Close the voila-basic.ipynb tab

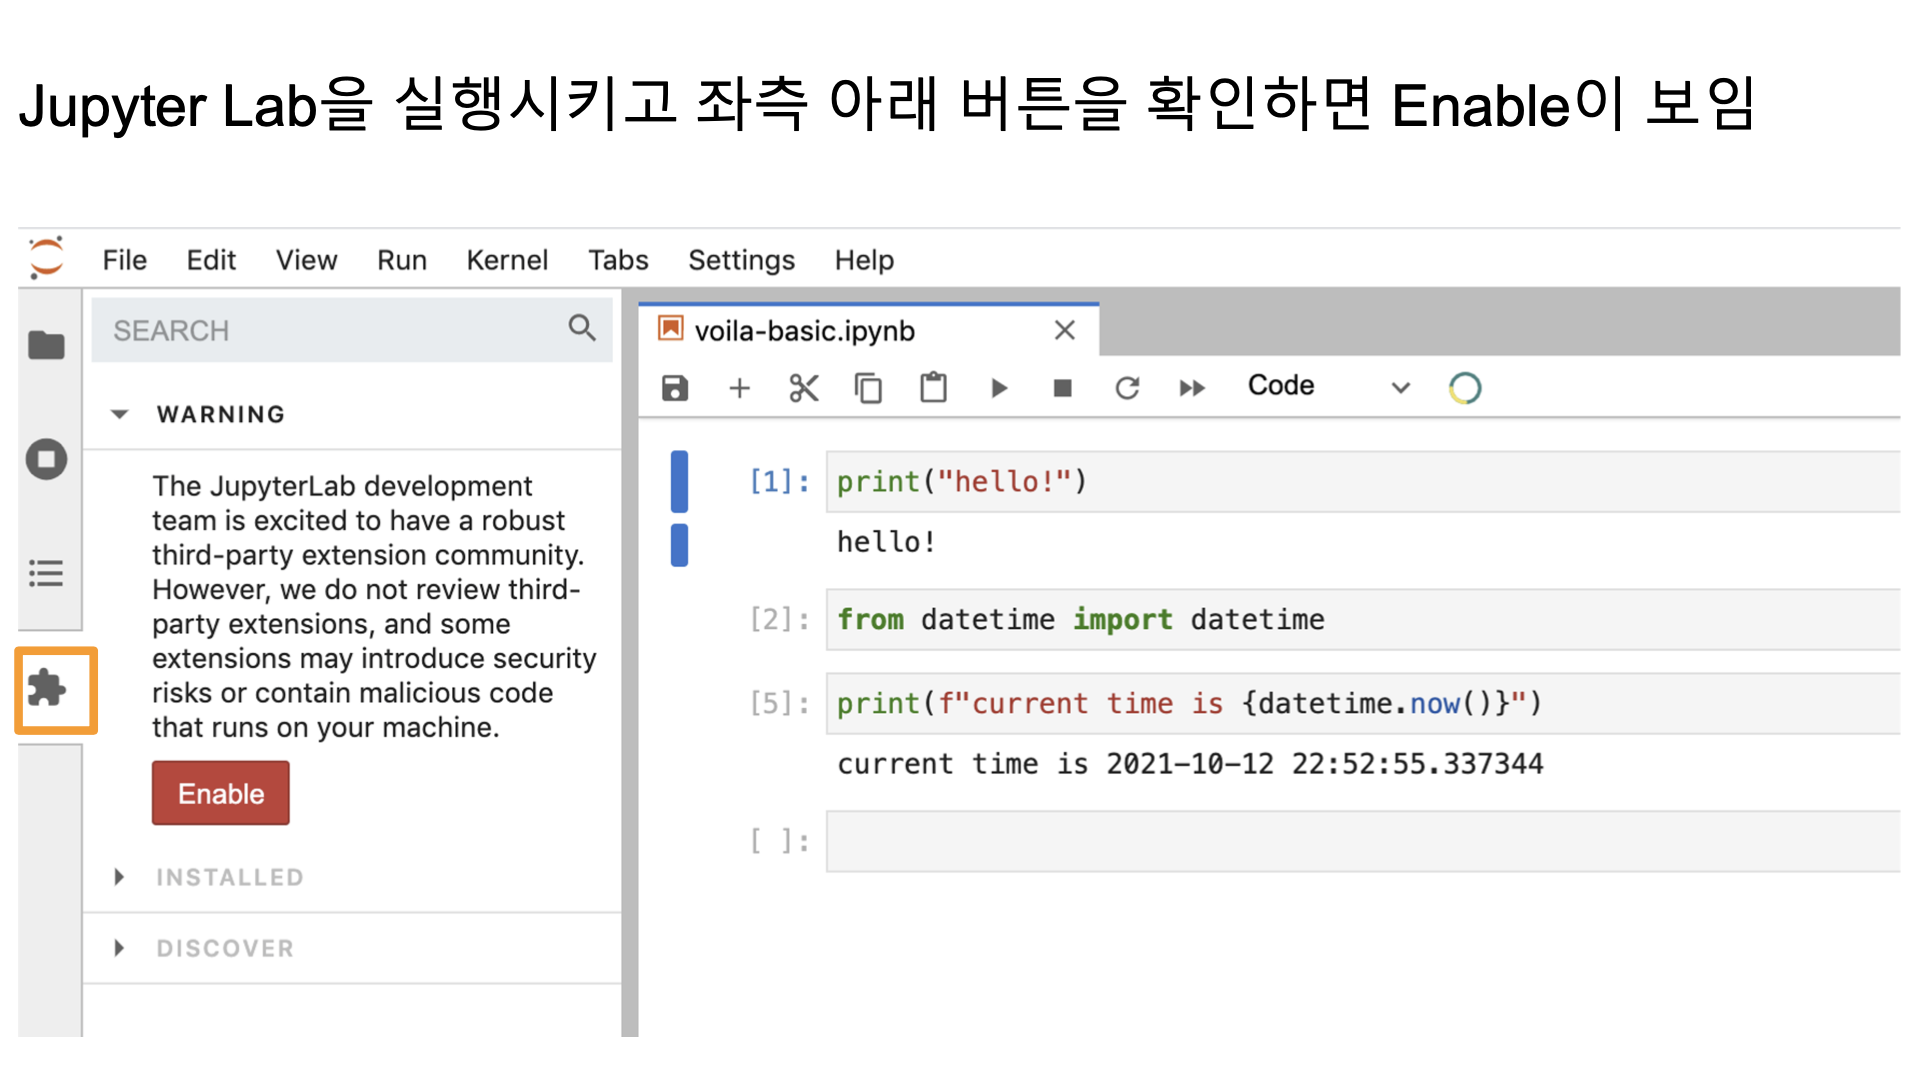1065,330
